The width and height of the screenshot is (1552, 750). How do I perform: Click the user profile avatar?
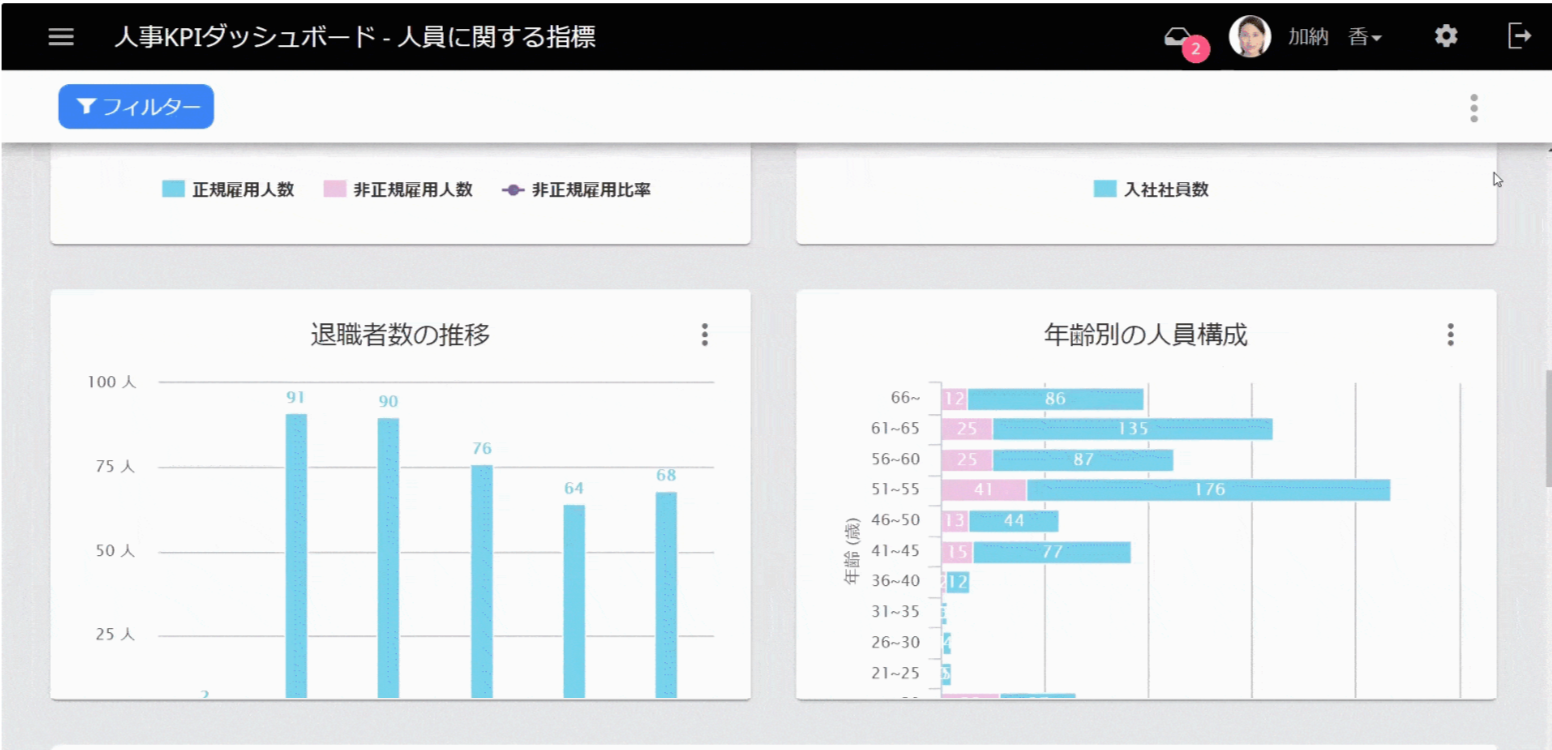[1249, 37]
